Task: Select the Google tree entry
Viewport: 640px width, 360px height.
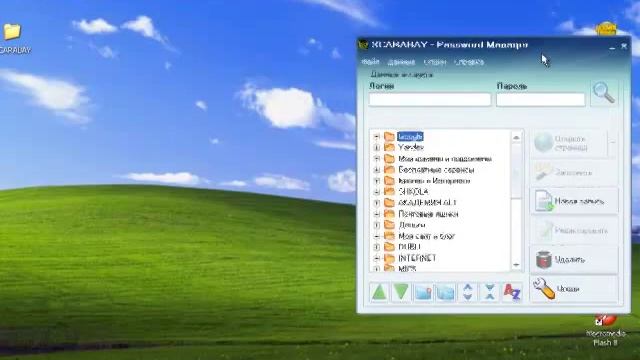Action: (x=410, y=136)
